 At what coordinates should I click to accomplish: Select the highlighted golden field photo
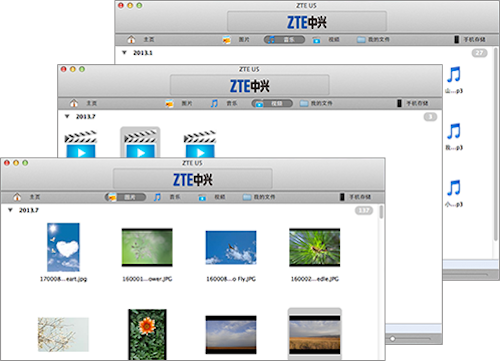[315, 334]
